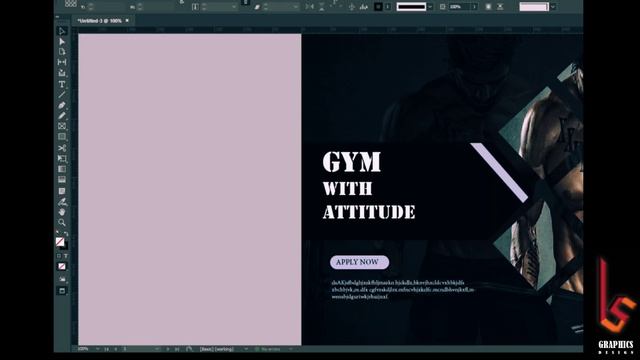Viewport: 640px width, 360px height.
Task: Select the Pen tool
Action: 62,105
